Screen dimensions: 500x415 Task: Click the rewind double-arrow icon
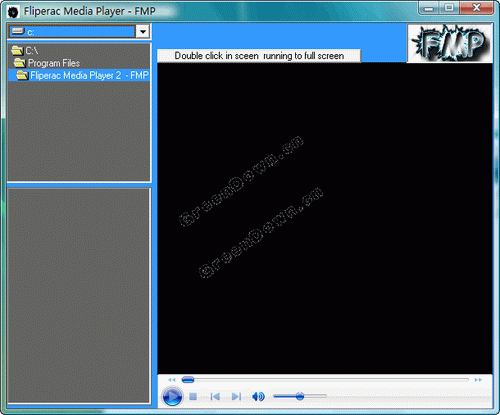point(171,380)
